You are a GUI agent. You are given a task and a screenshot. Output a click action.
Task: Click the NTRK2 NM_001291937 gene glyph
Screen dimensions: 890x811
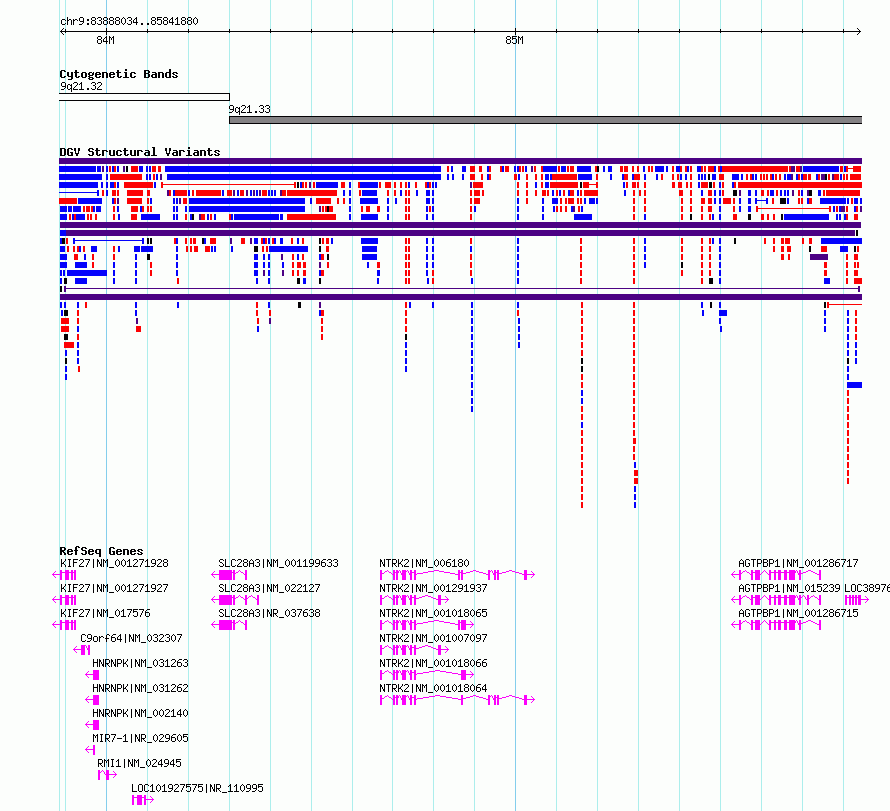click(414, 600)
